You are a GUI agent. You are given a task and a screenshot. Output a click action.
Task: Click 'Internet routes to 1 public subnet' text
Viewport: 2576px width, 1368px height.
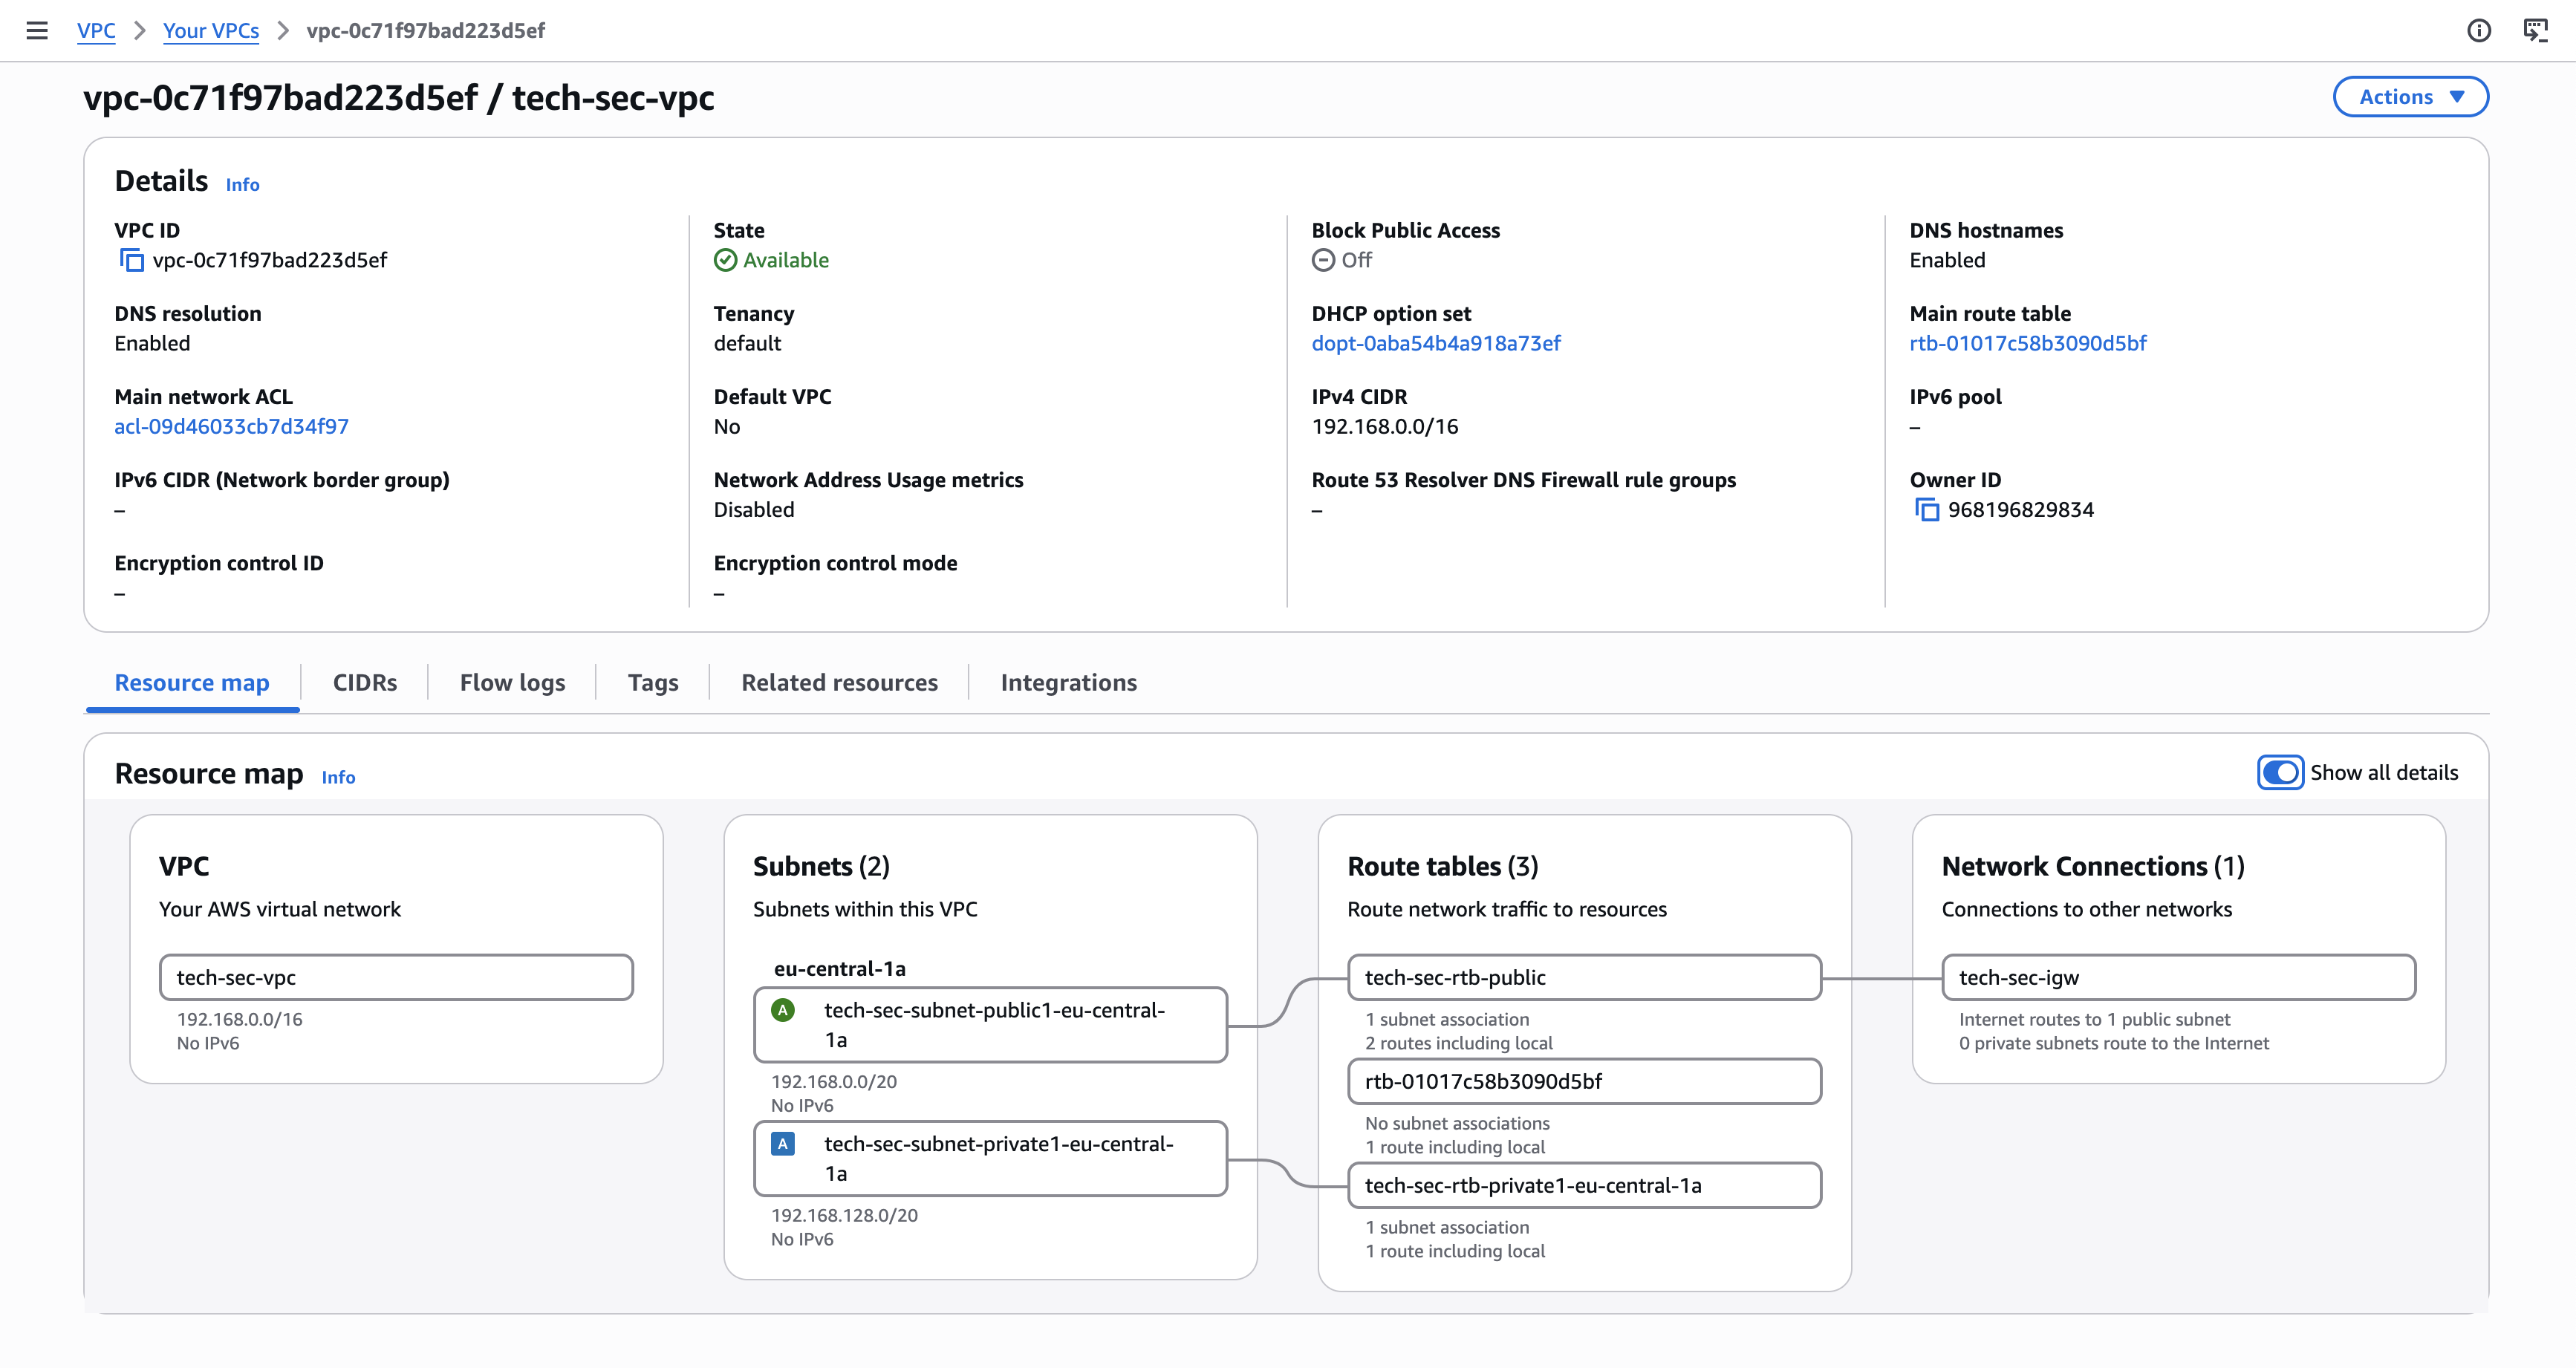pos(2094,1019)
